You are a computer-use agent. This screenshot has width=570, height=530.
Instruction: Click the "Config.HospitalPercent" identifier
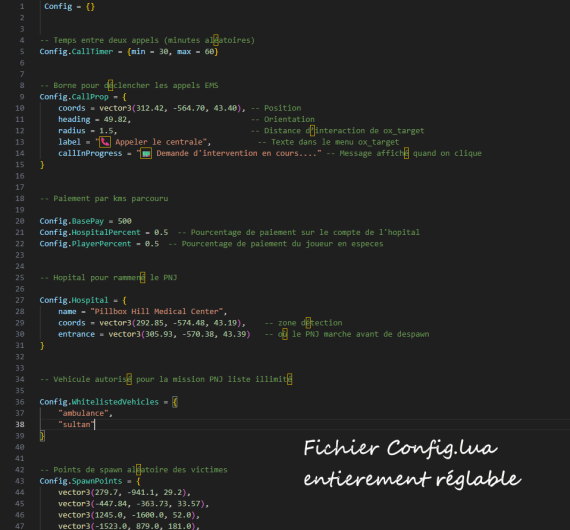click(90, 232)
